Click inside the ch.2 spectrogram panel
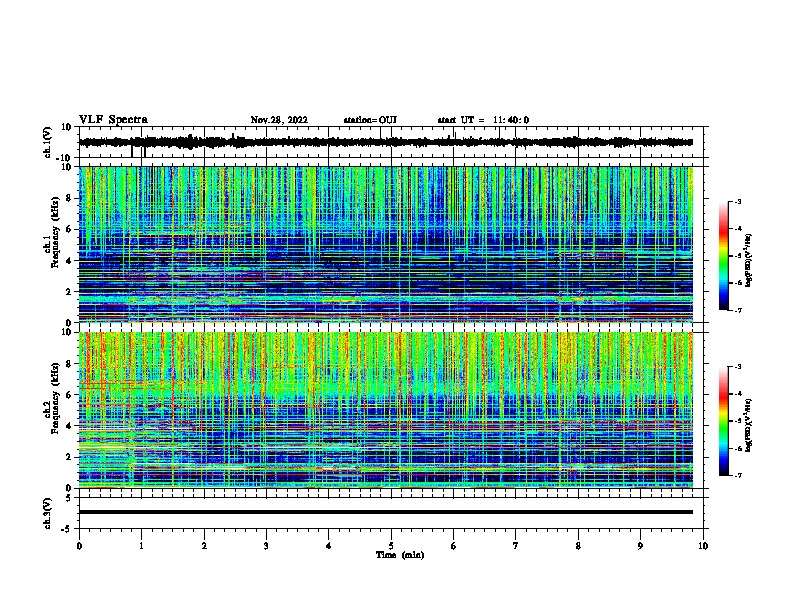Viewport: 792px width, 612px height. point(386,410)
